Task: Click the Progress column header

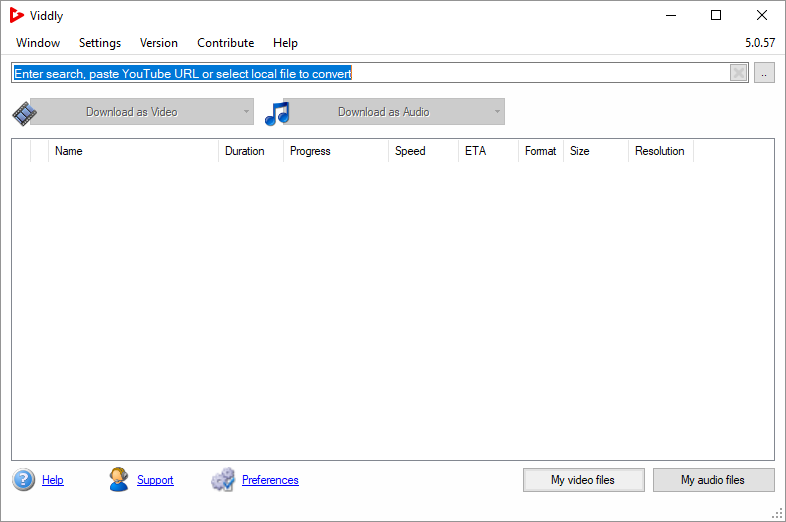Action: point(336,151)
